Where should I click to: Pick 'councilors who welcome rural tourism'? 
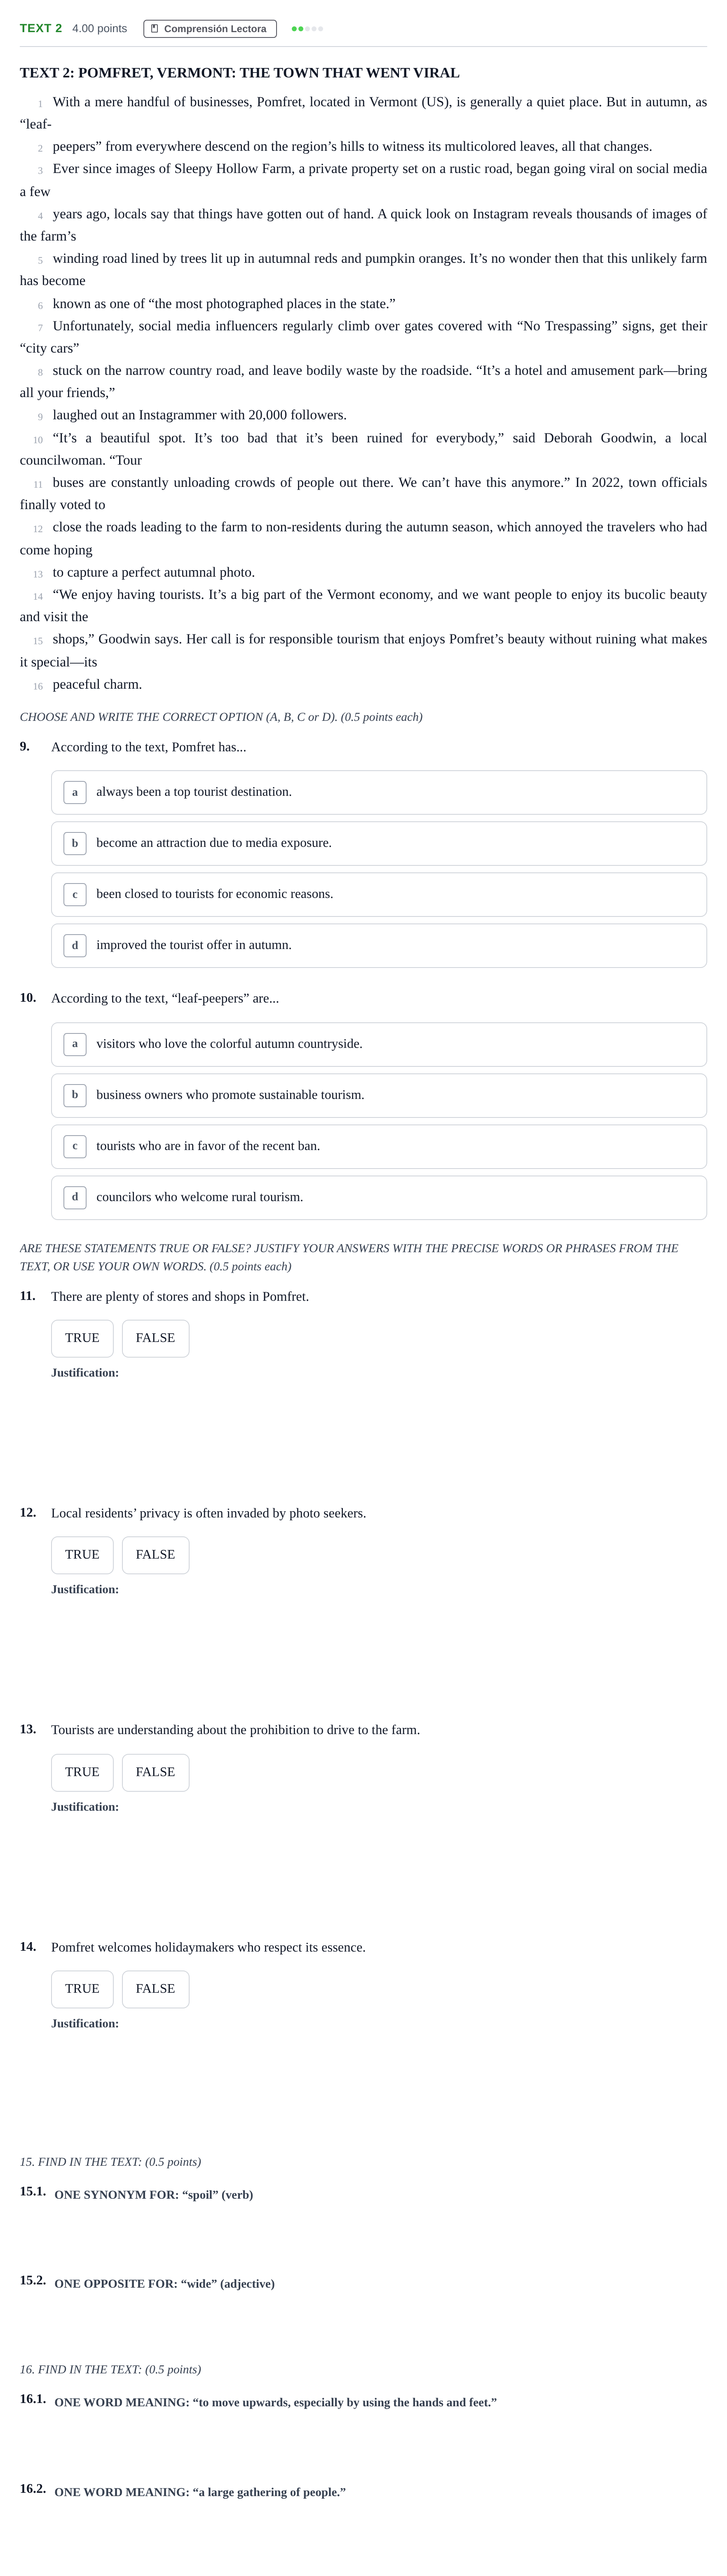[379, 1197]
